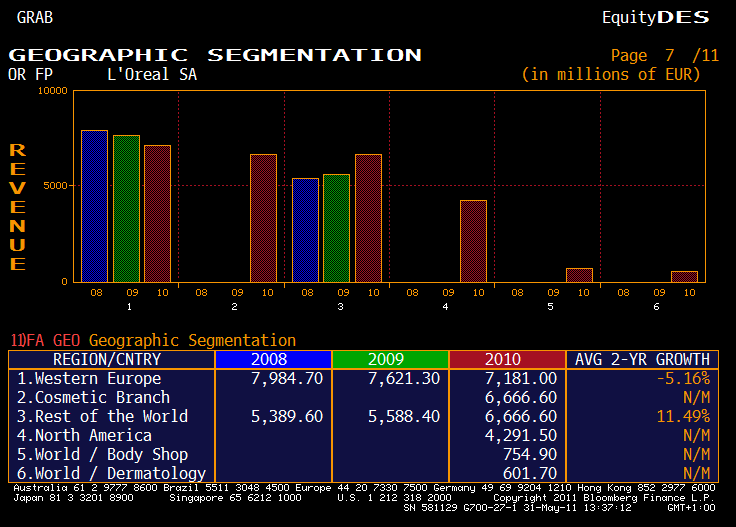Click the EquityDES function label

[x=654, y=17]
